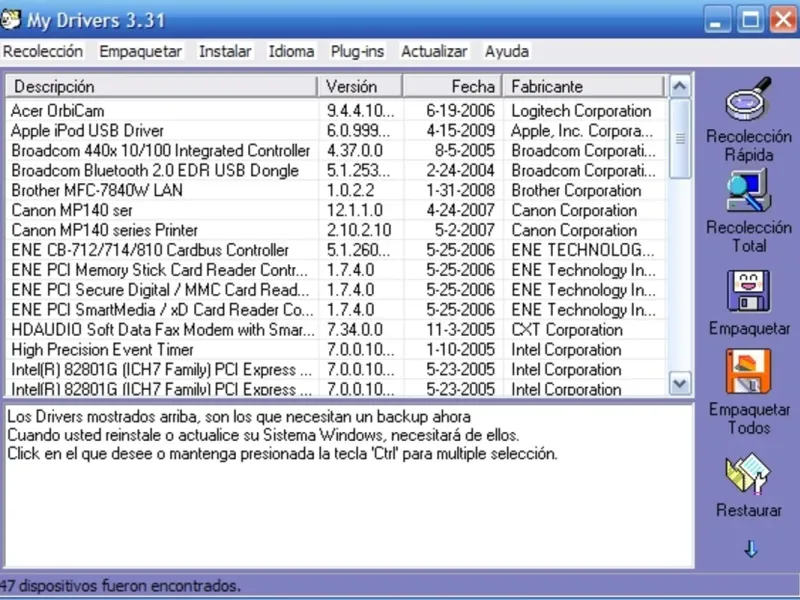Click the status bar dispositivos fueron encontrados text

click(x=120, y=586)
